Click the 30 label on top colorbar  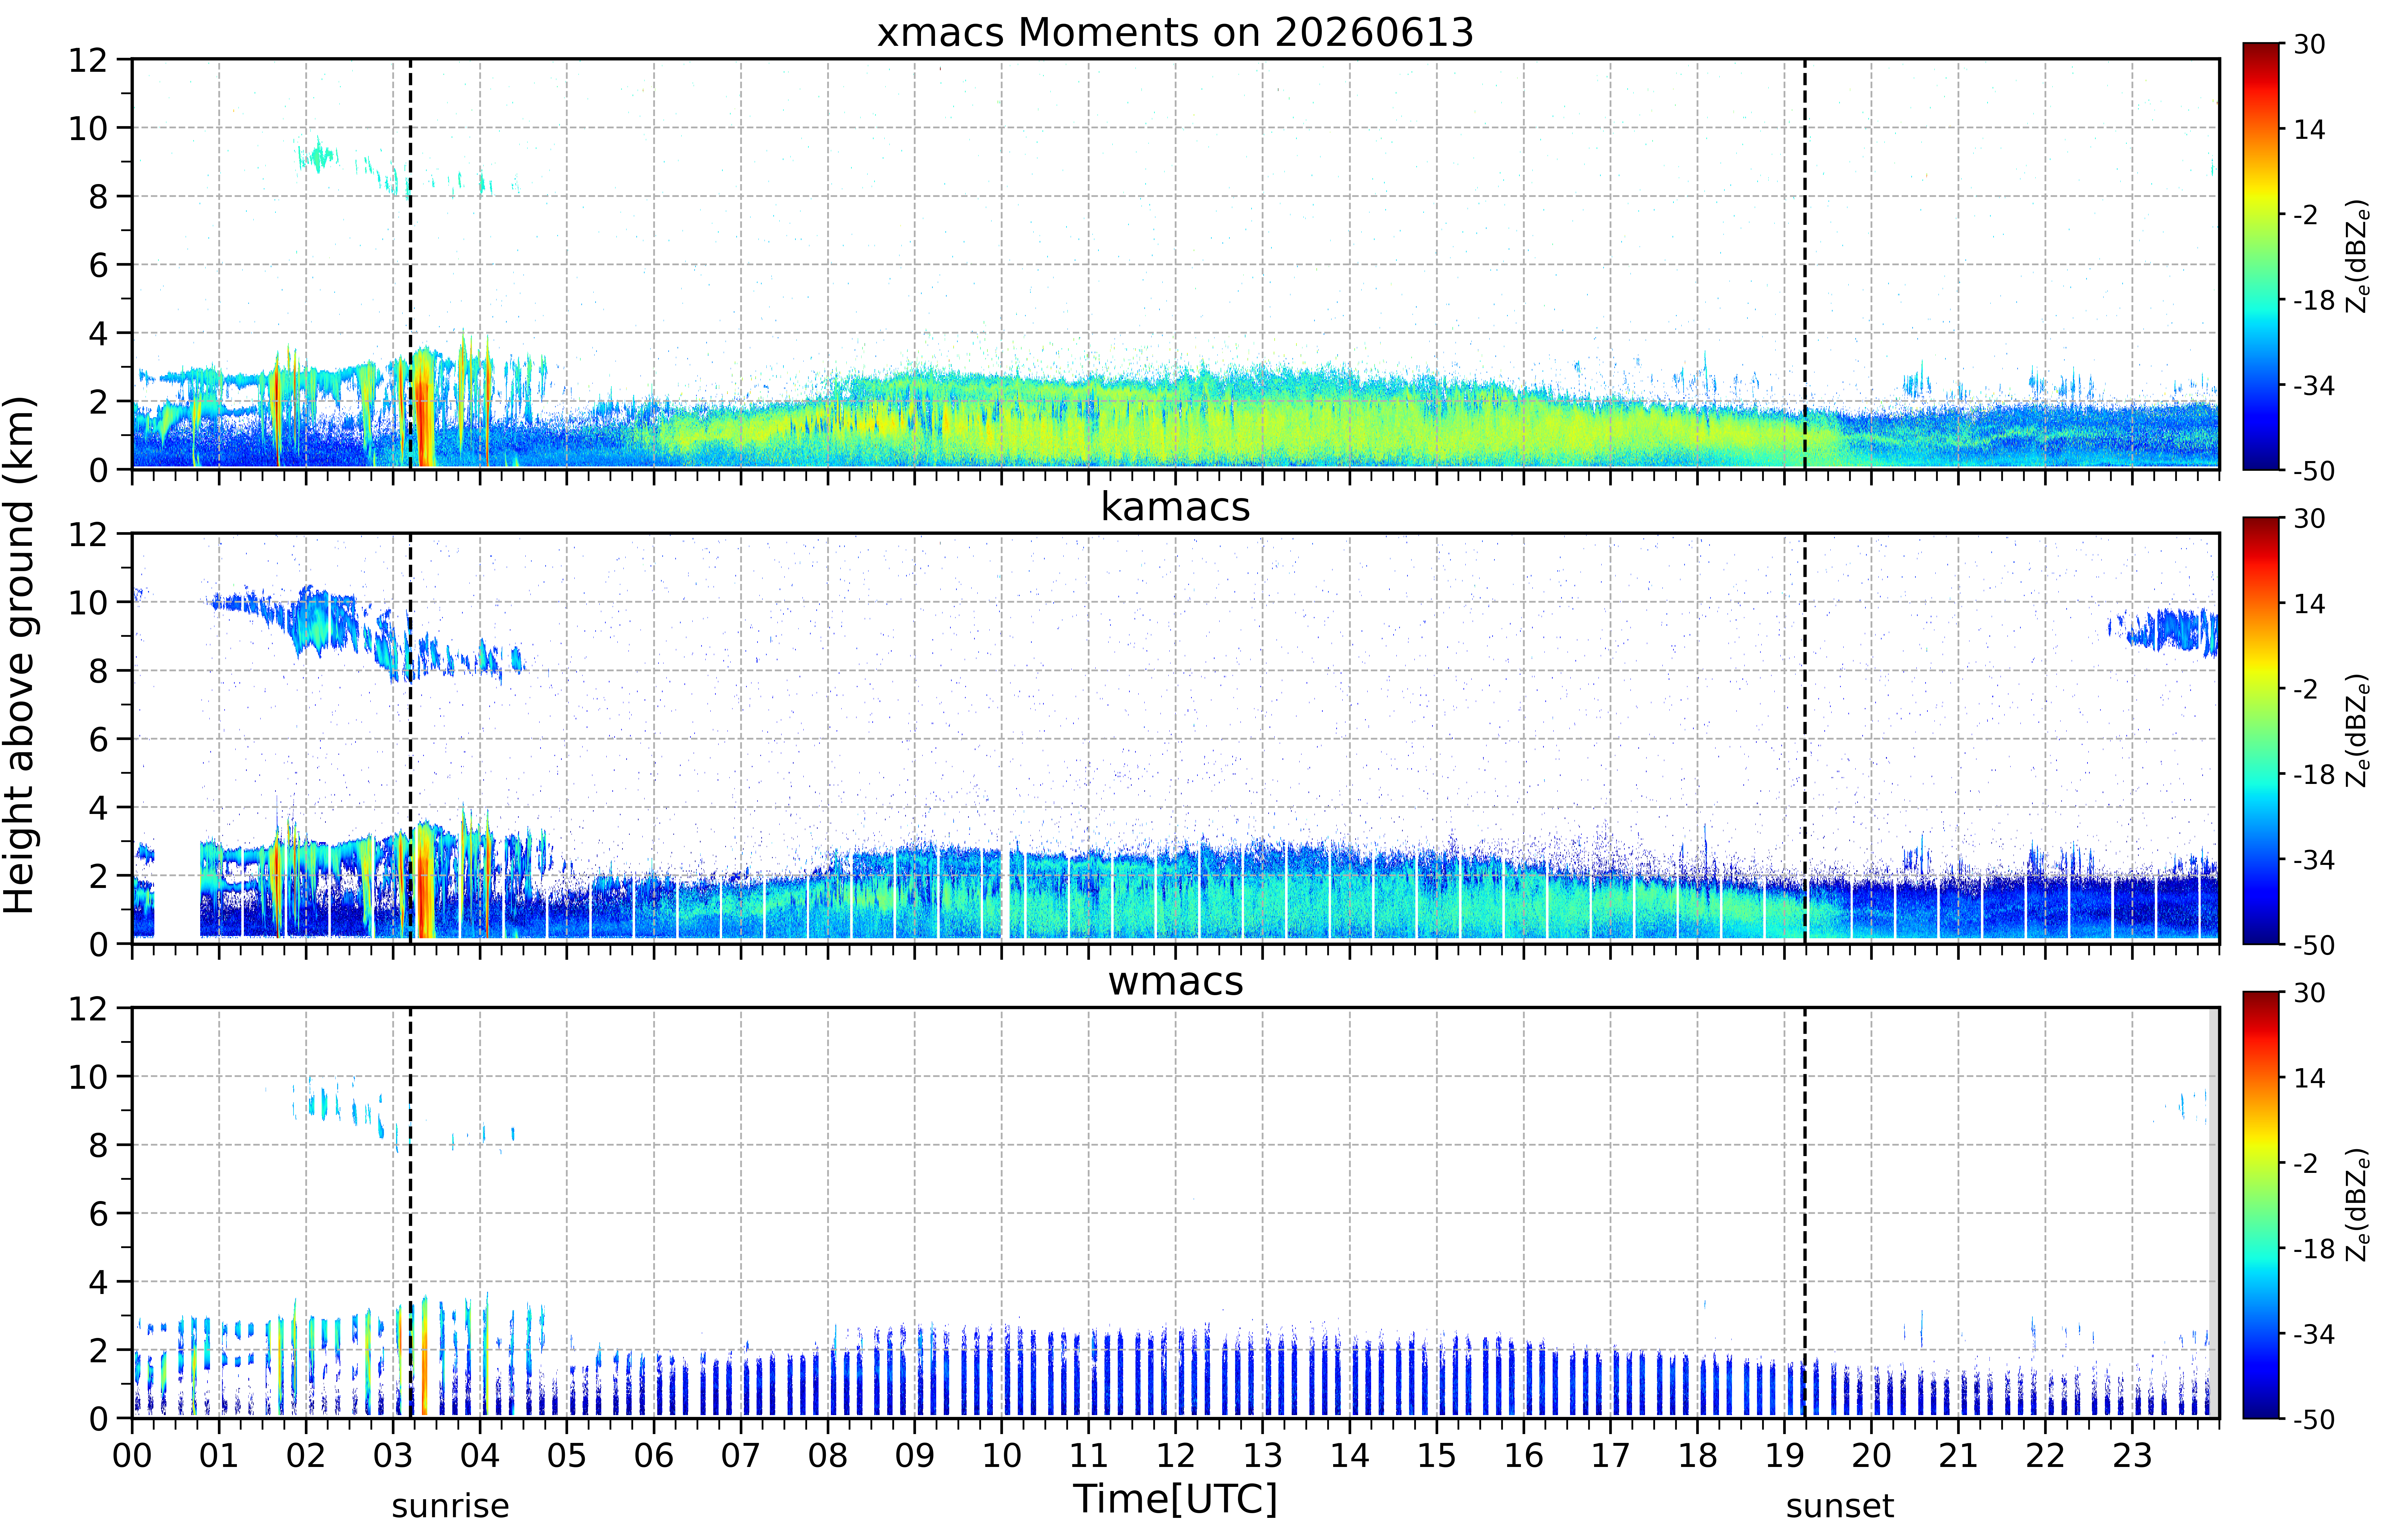click(2309, 44)
